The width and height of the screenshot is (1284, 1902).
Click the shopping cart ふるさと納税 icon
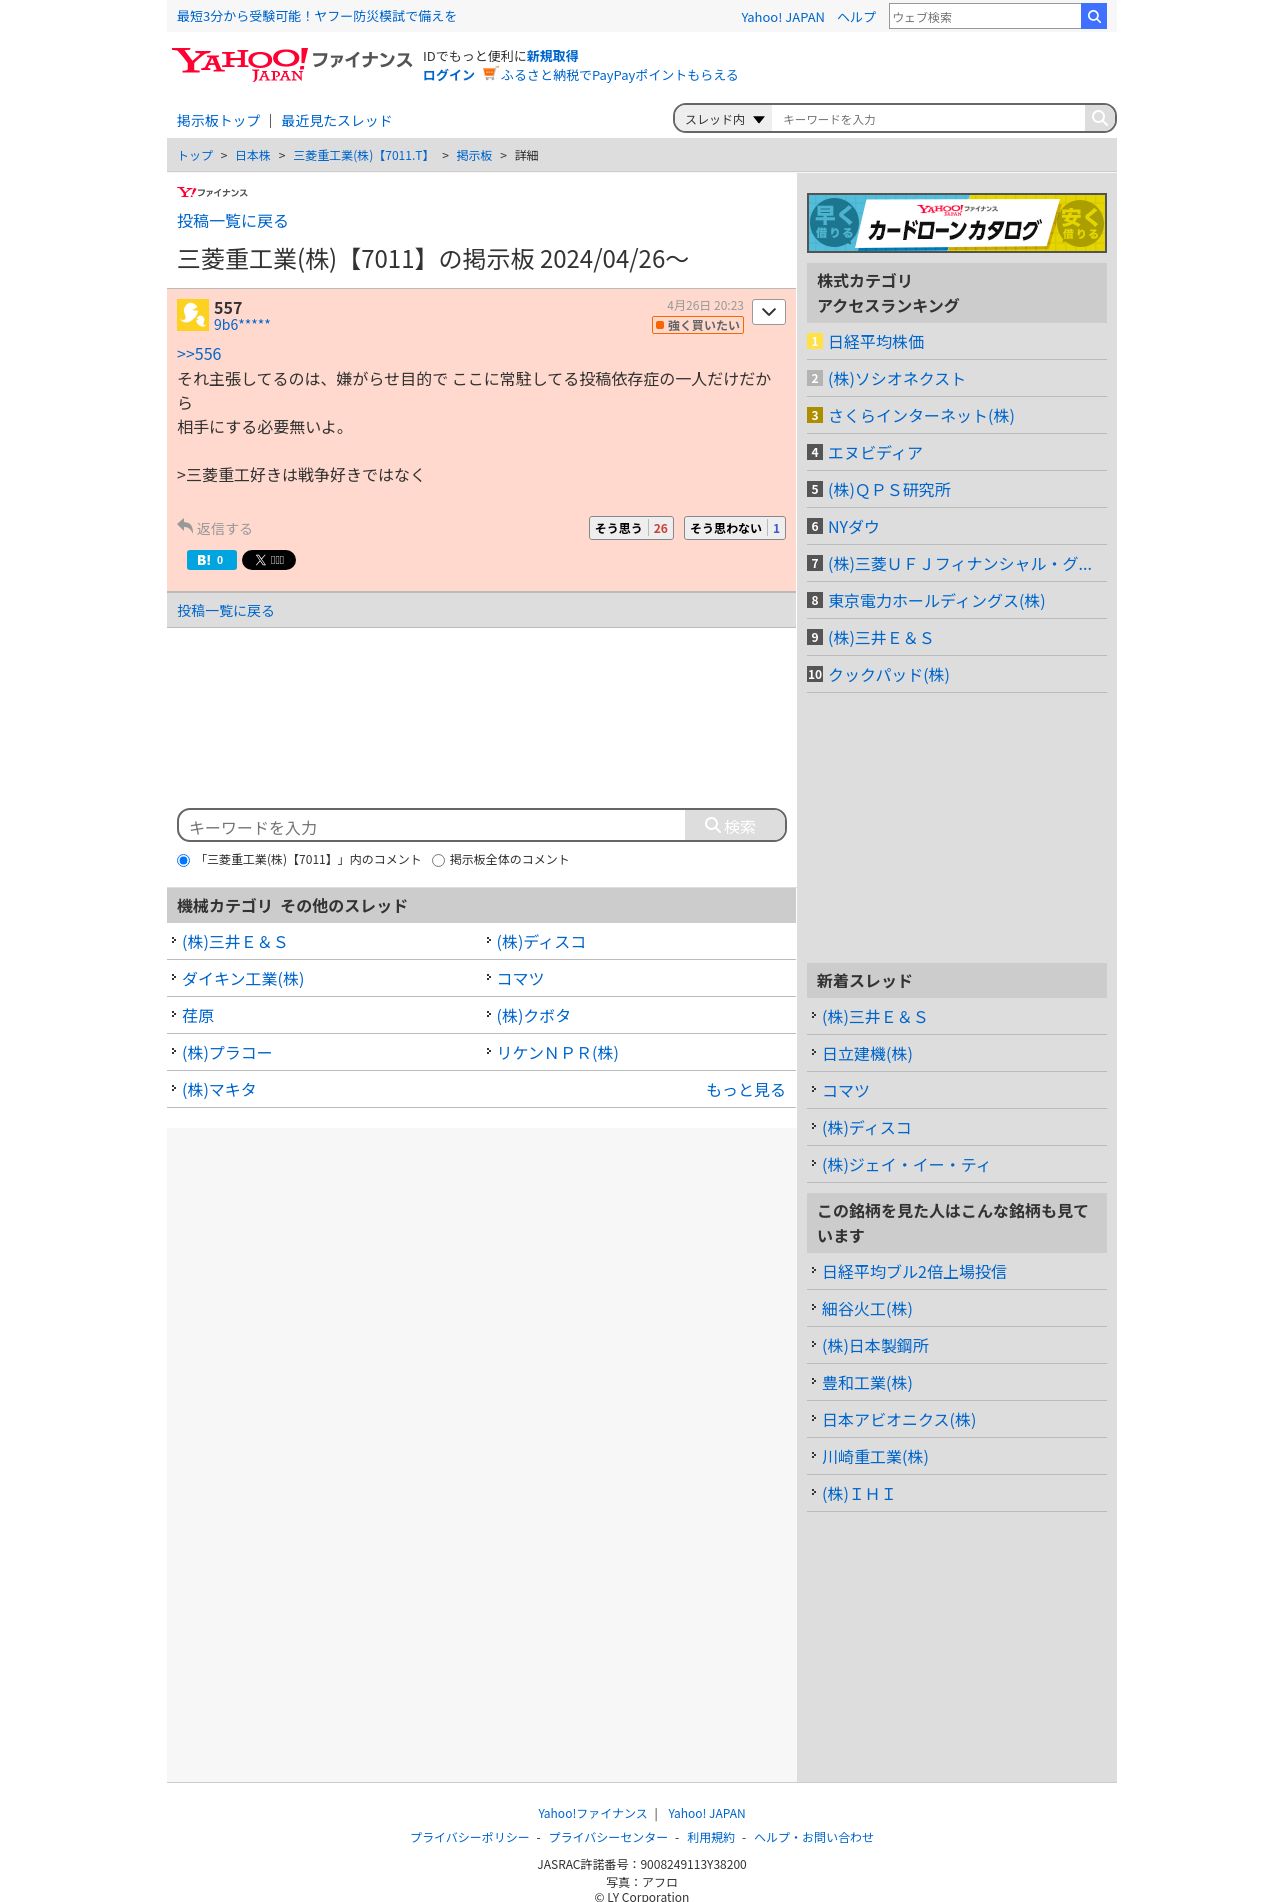[x=489, y=74]
